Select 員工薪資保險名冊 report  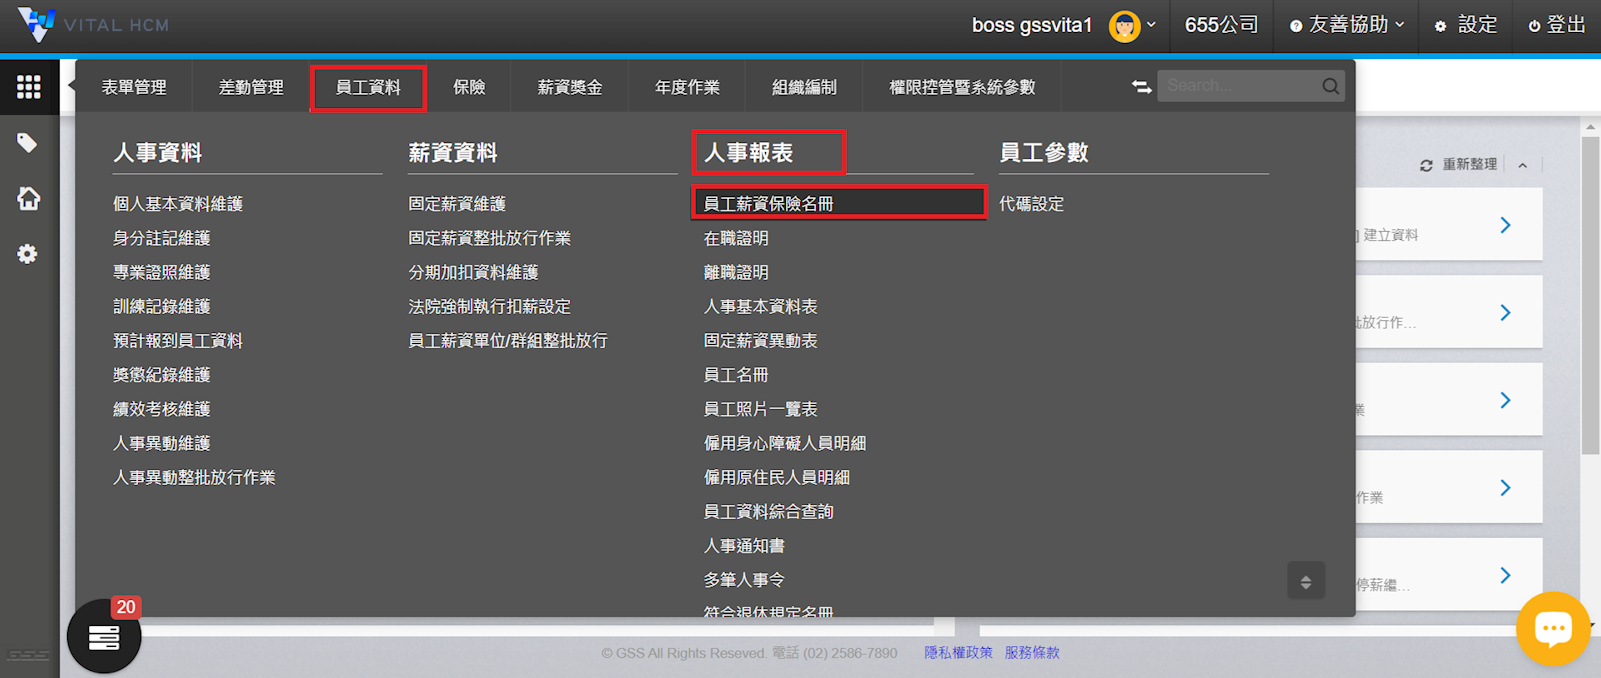tap(768, 204)
